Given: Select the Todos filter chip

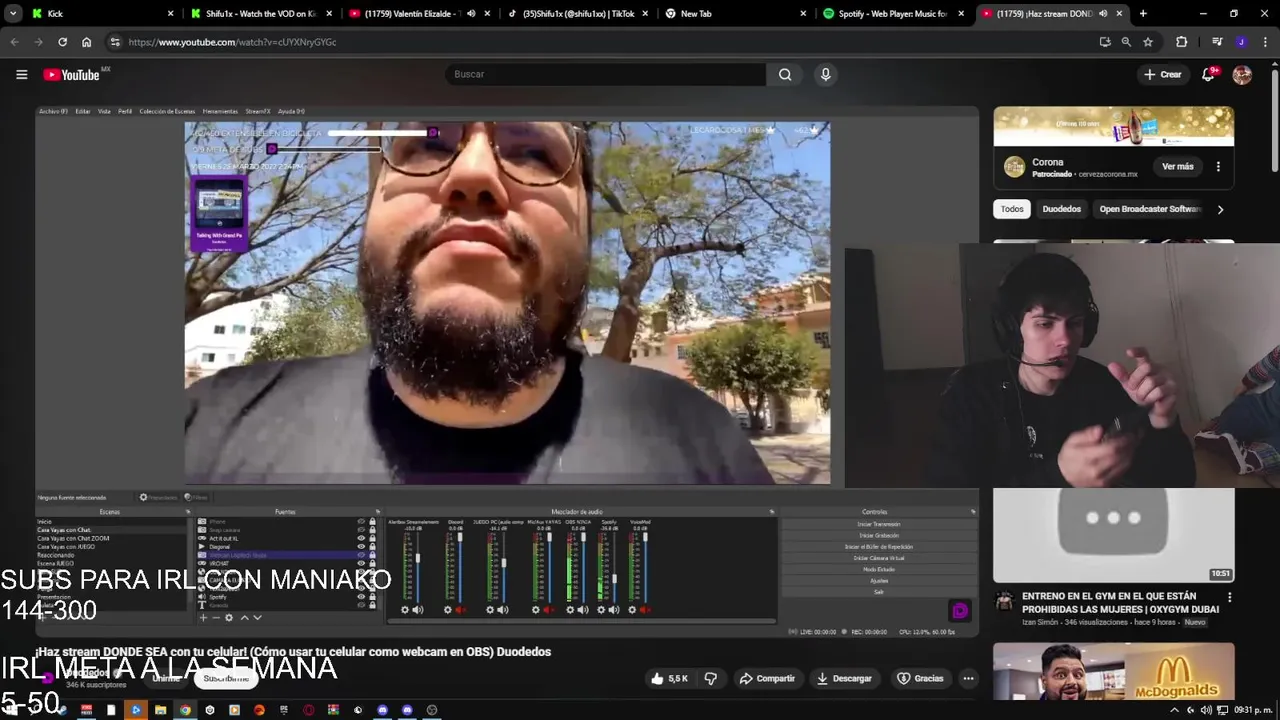Looking at the screenshot, I should (x=1012, y=209).
